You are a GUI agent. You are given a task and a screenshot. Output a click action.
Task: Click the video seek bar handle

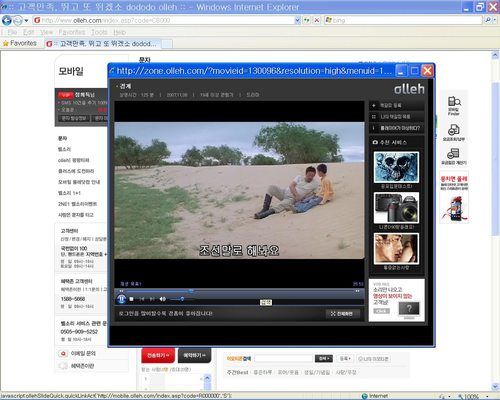pyautogui.click(x=191, y=291)
